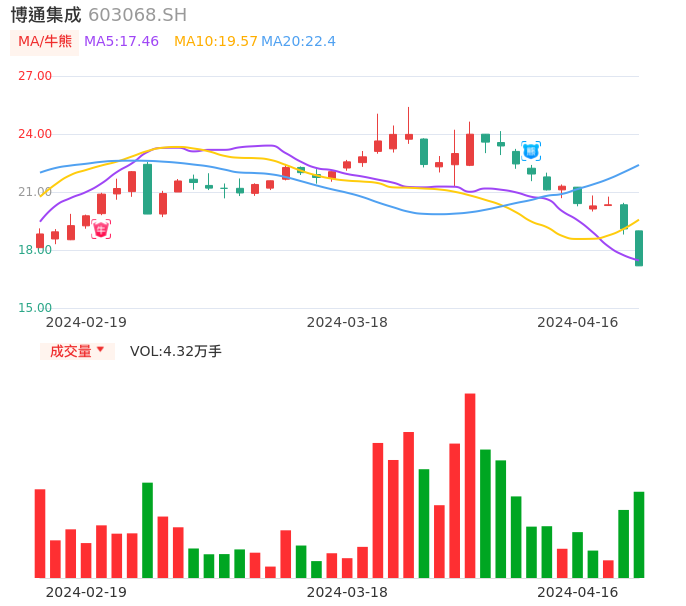Toggle the MA20 moving average label
Image resolution: width=686 pixels, height=606 pixels.
(298, 42)
